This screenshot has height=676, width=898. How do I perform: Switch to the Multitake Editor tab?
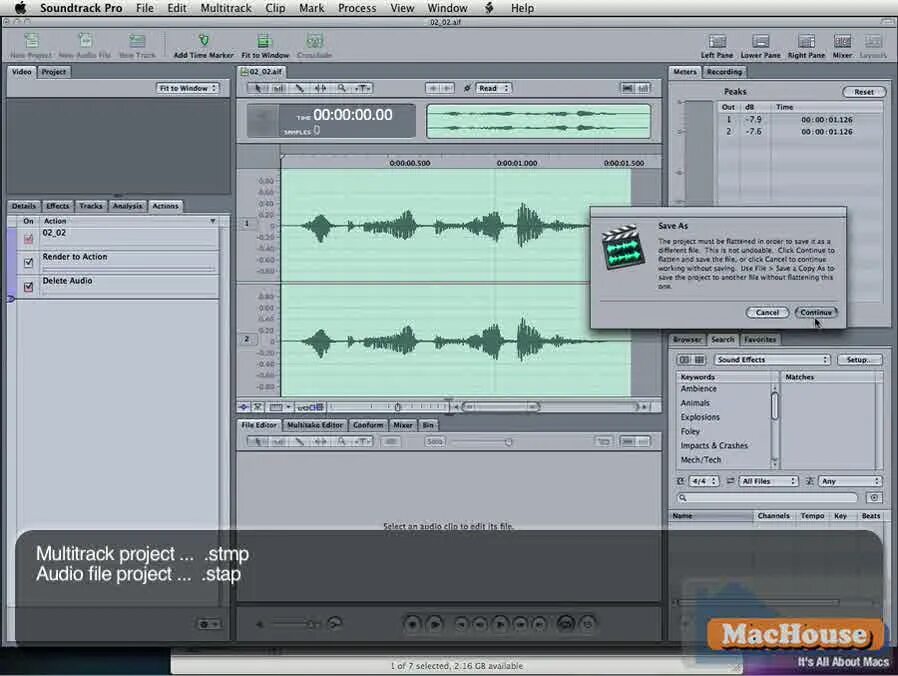(x=314, y=425)
